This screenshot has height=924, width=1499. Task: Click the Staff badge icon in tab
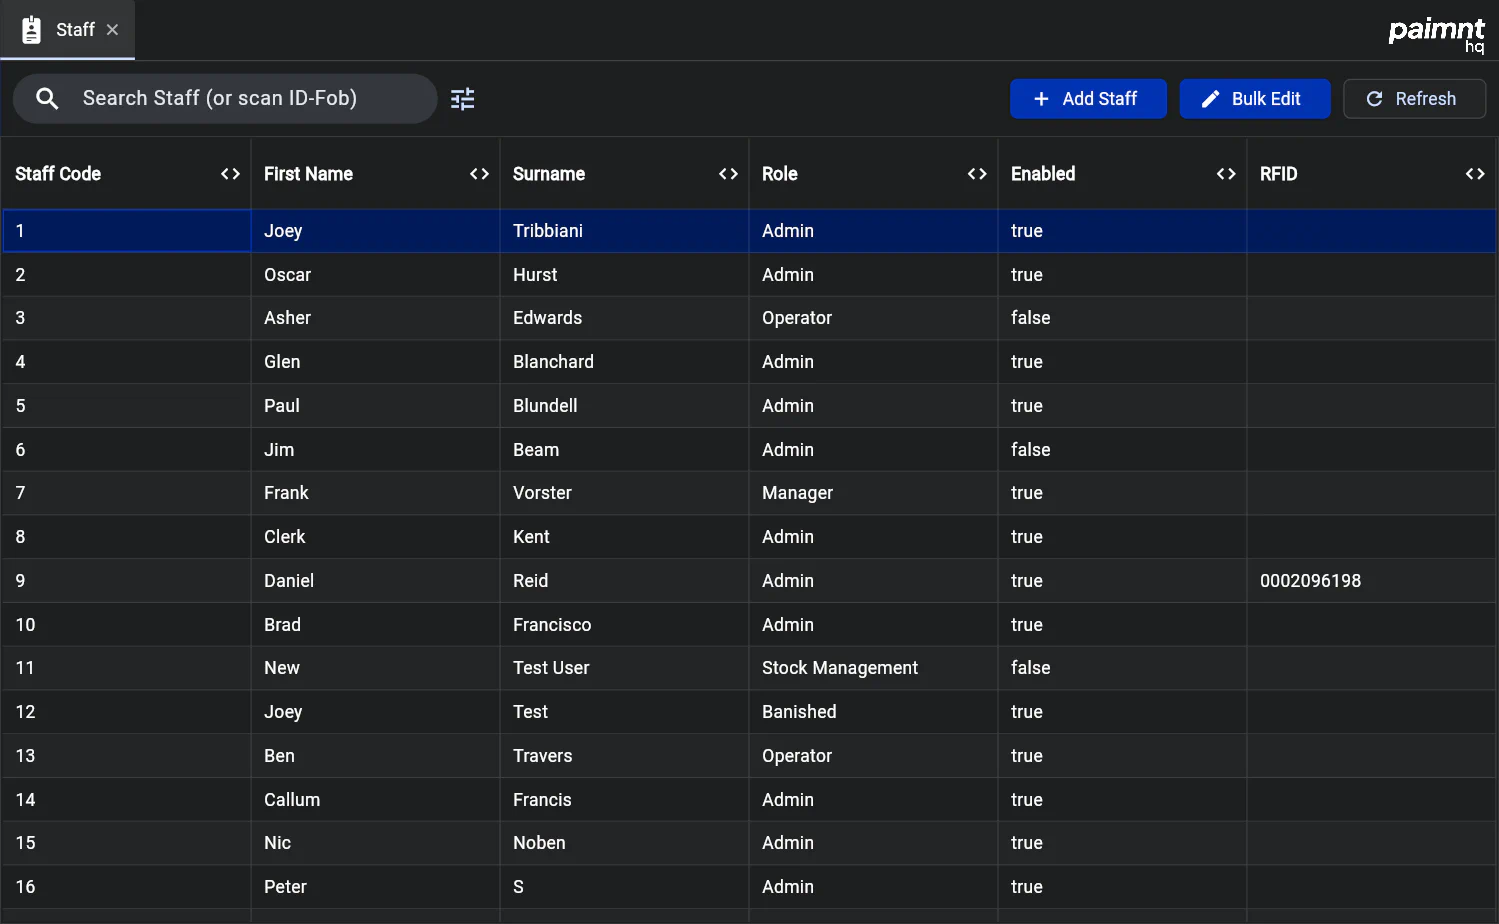coord(32,30)
